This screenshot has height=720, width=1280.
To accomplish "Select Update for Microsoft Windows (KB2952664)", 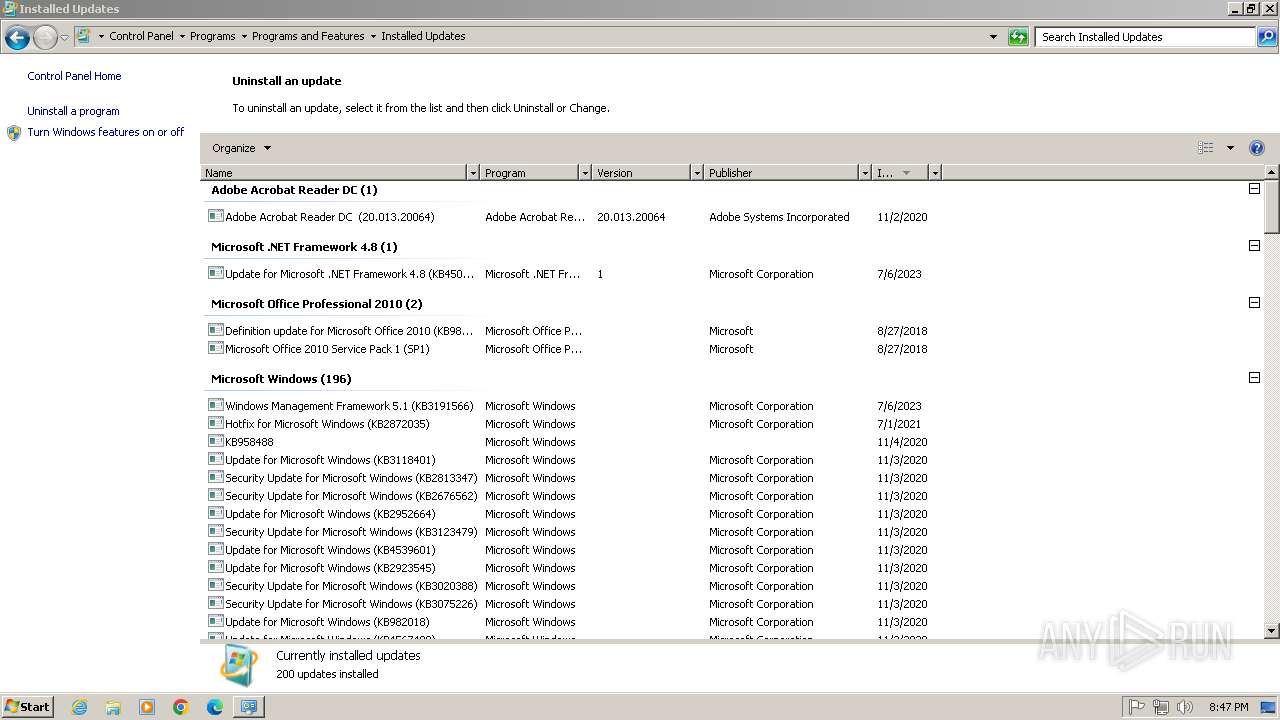I will 570,514.
